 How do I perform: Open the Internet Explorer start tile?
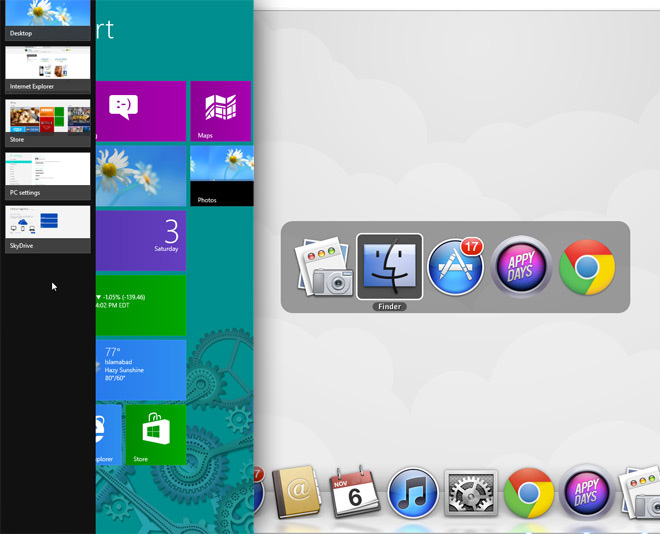pyautogui.click(x=109, y=435)
